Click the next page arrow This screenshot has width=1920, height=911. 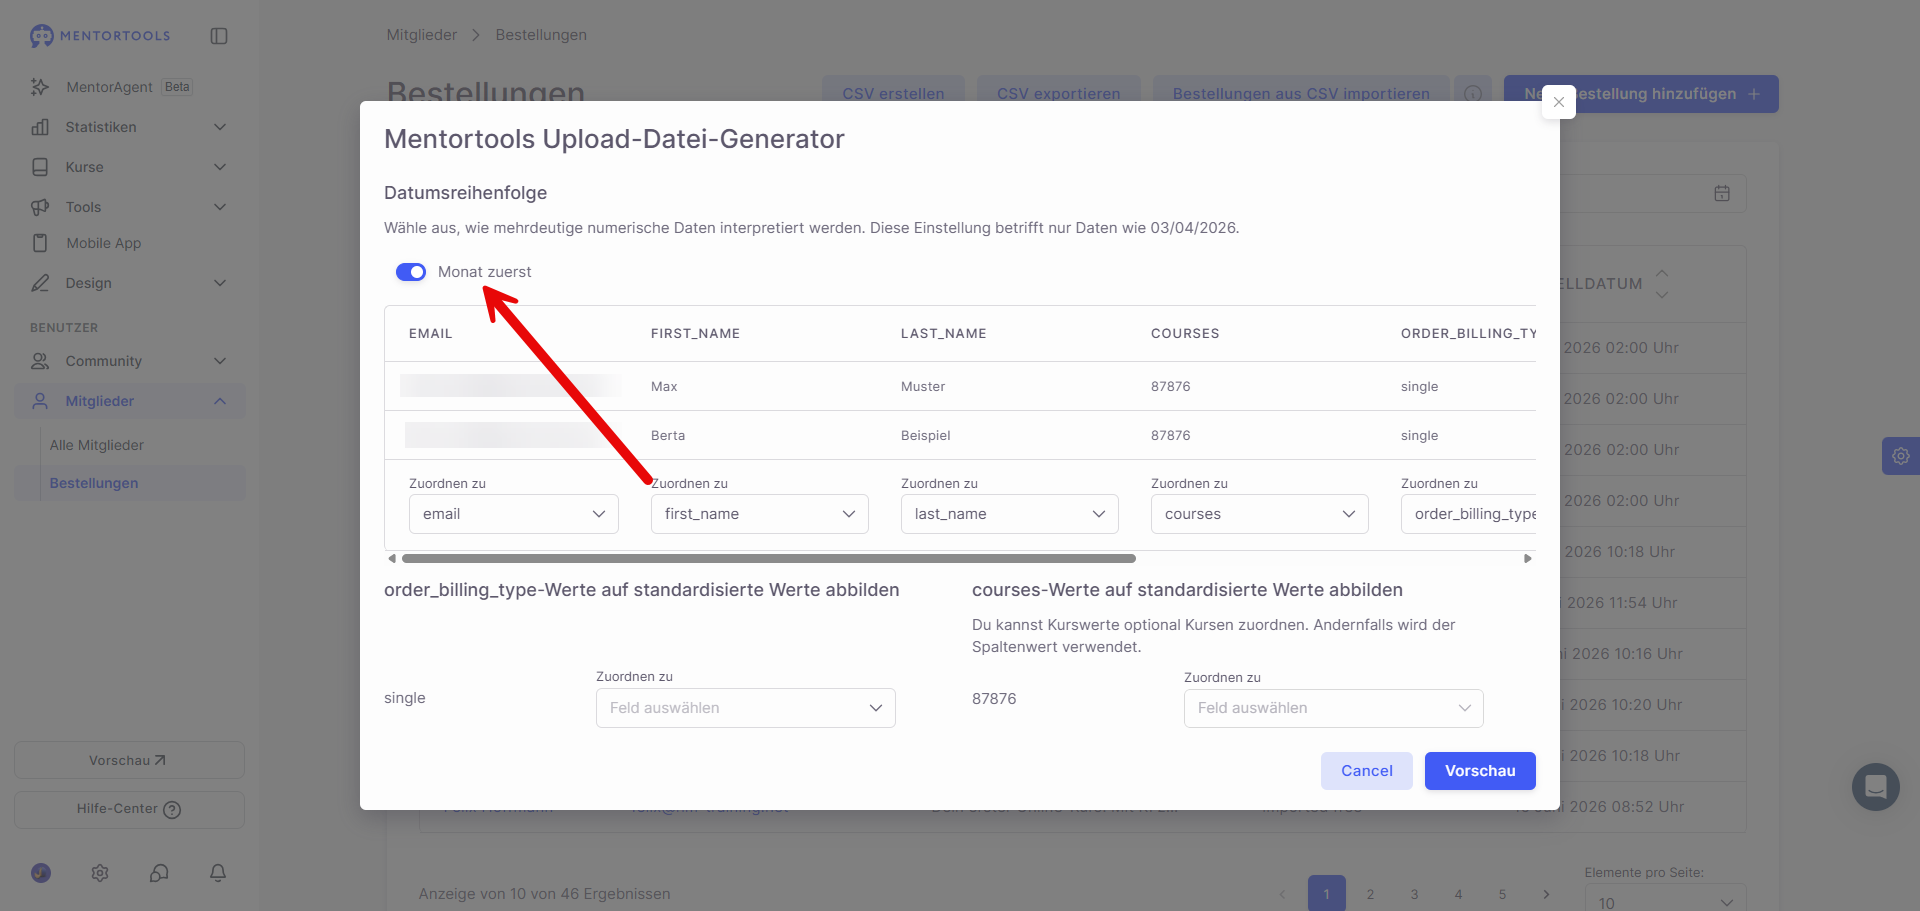[1547, 894]
